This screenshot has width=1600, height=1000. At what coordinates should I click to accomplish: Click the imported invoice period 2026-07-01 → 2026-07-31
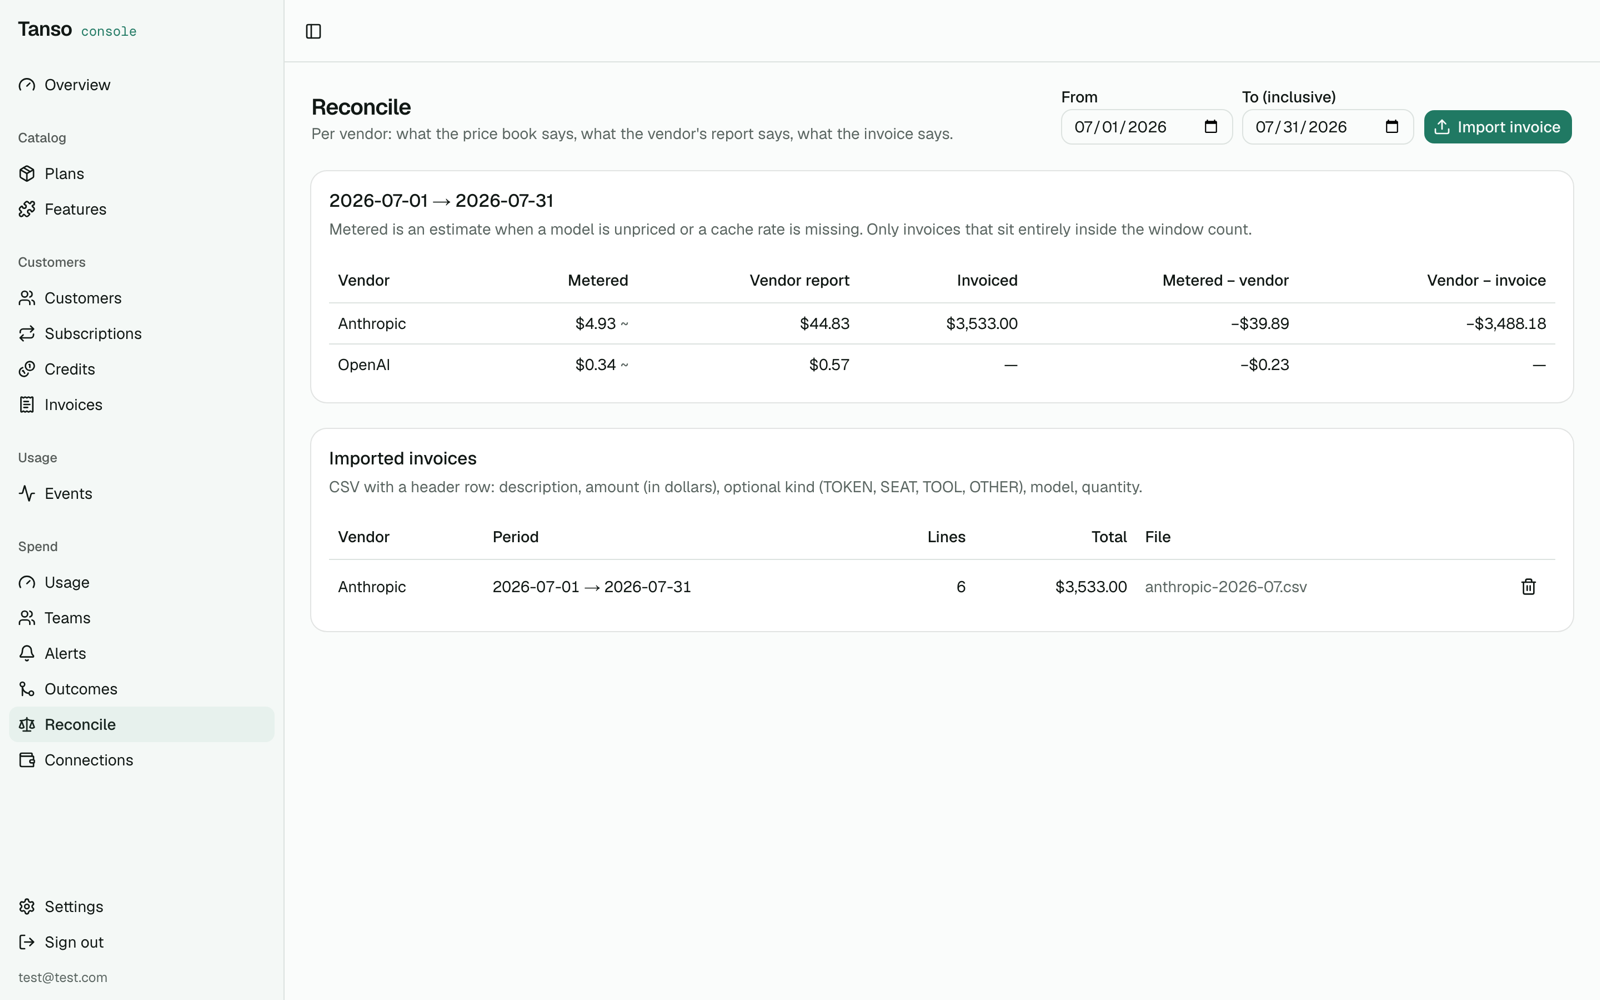point(592,587)
